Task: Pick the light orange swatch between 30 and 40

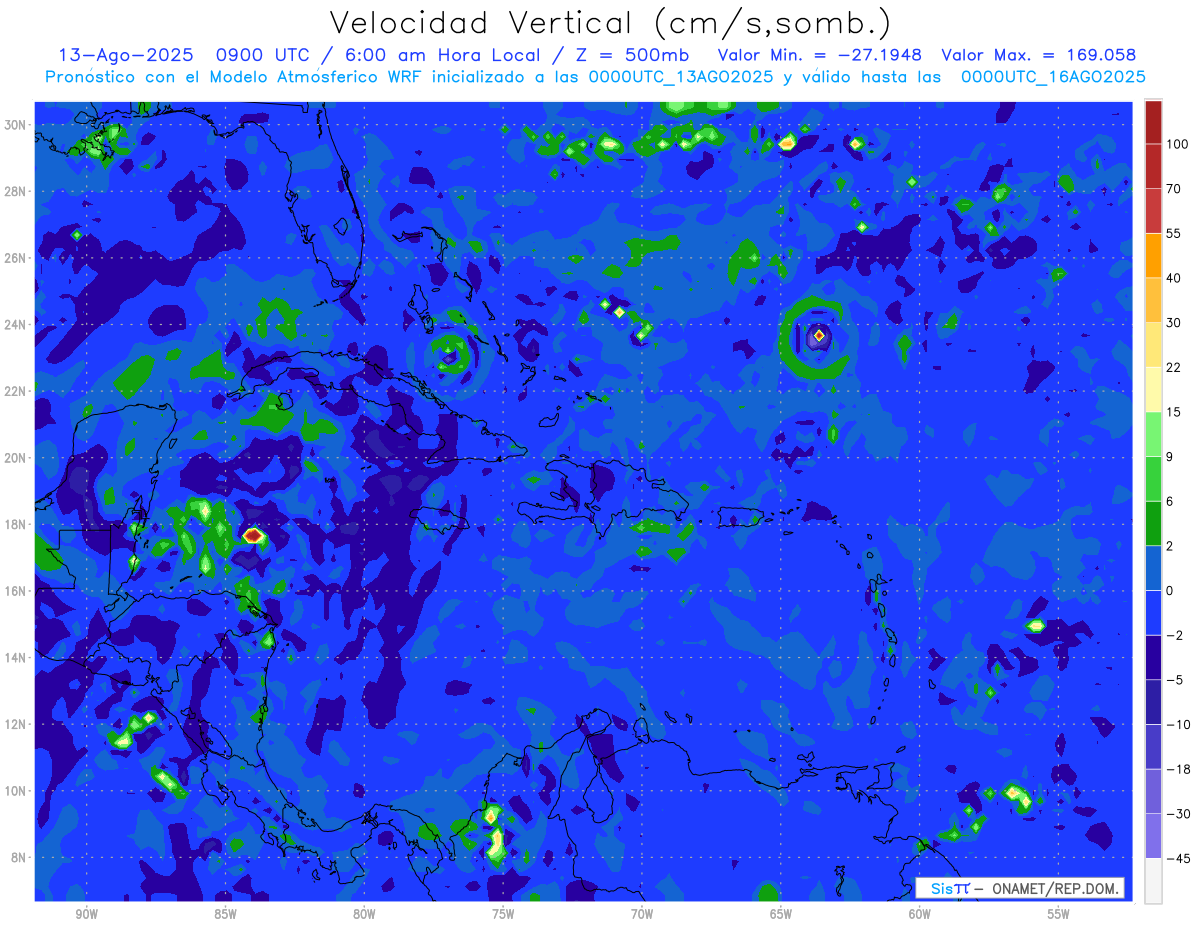Action: pyautogui.click(x=1153, y=299)
